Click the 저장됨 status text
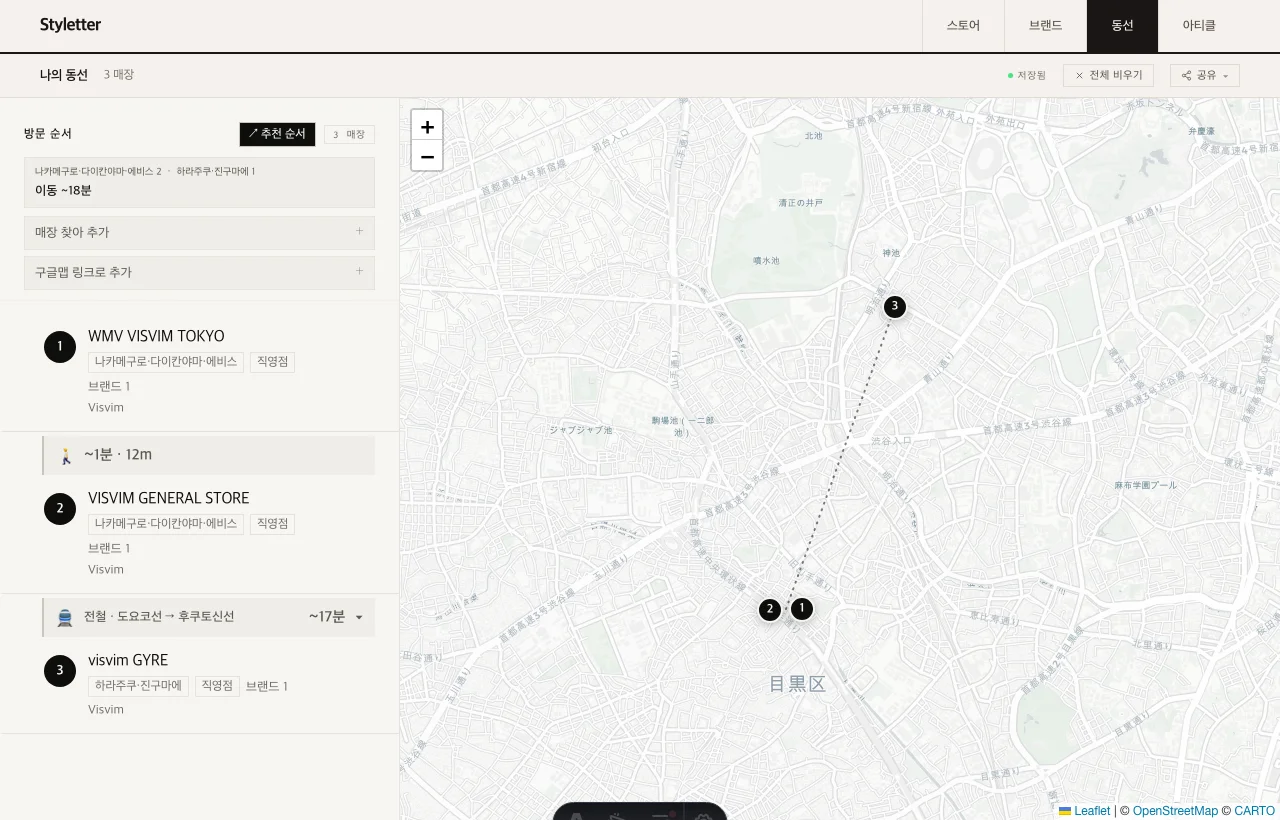Viewport: 1280px width, 820px height. pyautogui.click(x=1032, y=76)
